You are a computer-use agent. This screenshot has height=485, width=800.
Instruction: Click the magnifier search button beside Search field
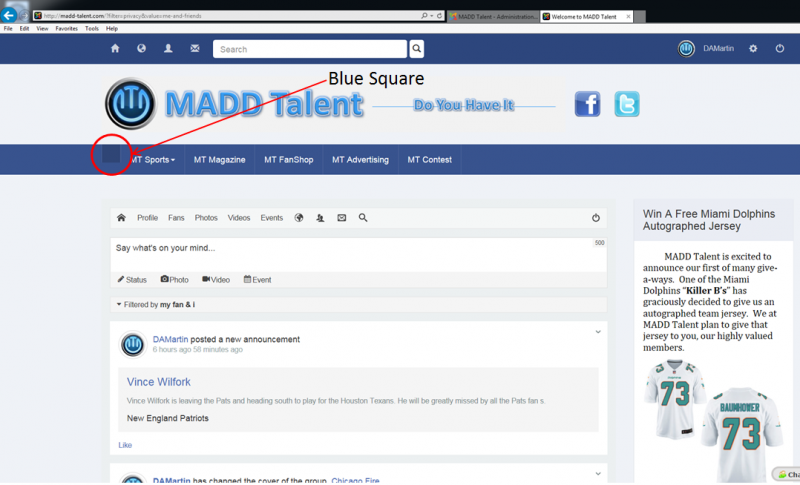417,49
